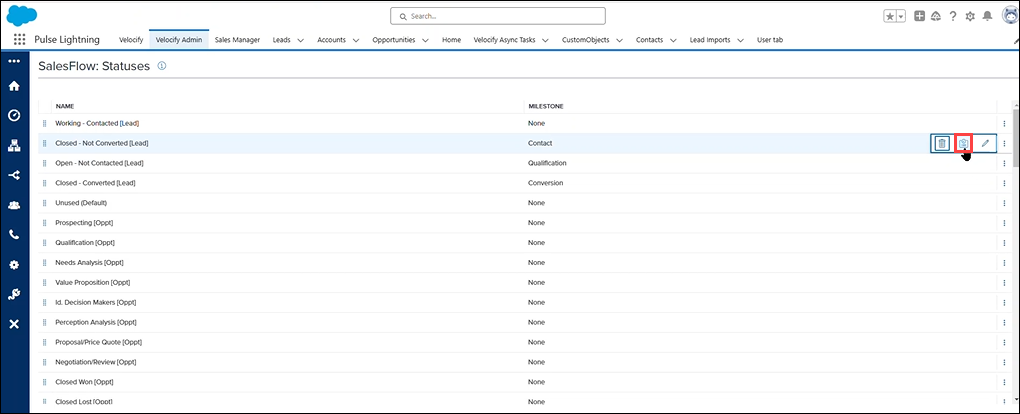The height and width of the screenshot is (414, 1020).
Task: Open the User tab
Action: [x=770, y=40]
